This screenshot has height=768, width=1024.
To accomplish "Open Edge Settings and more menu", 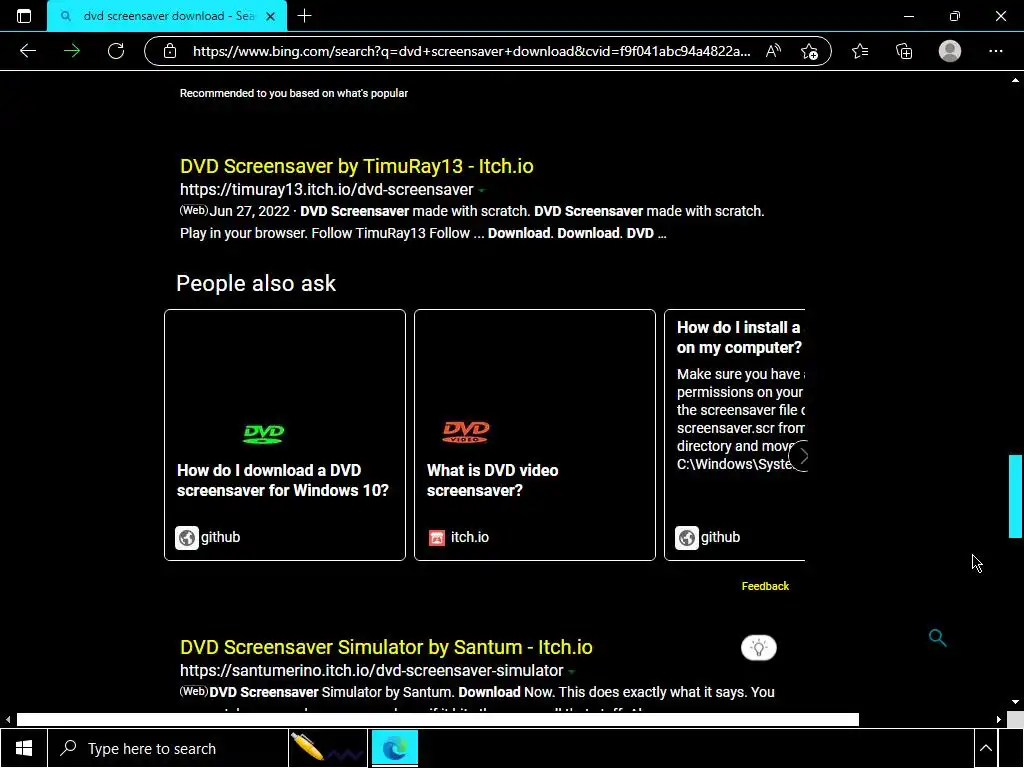I will point(996,51).
